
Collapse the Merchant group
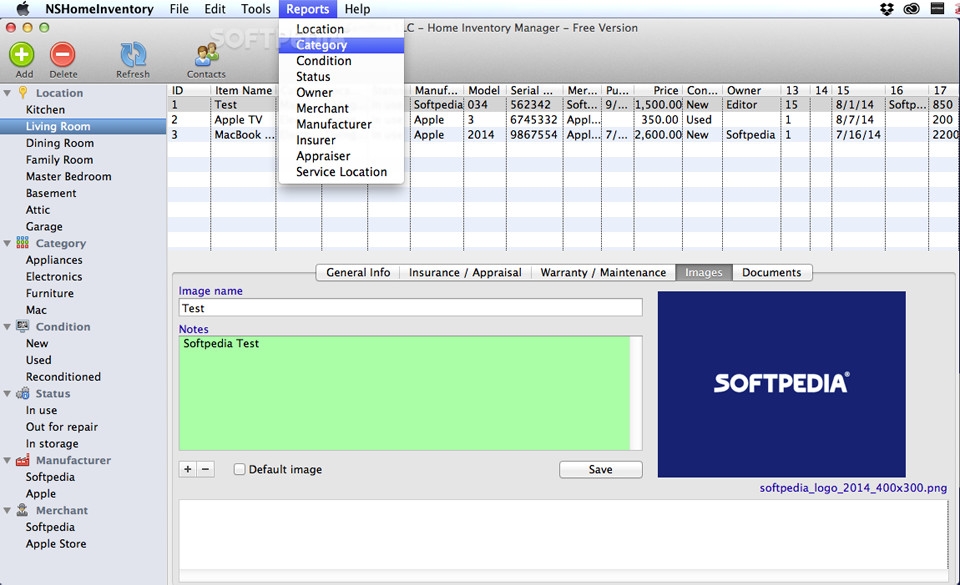coord(7,511)
